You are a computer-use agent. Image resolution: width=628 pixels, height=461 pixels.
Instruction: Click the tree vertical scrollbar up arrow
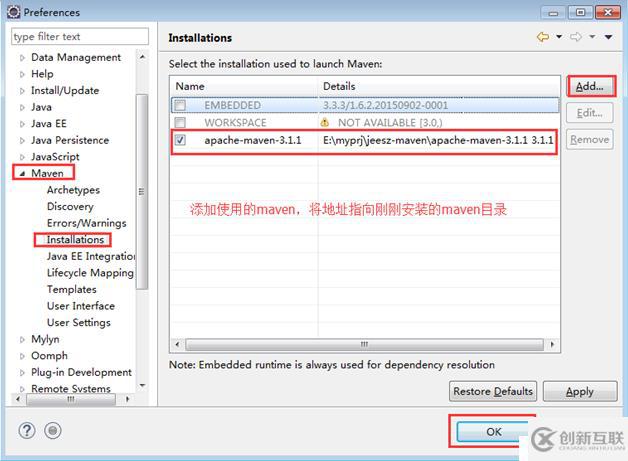pyautogui.click(x=142, y=57)
